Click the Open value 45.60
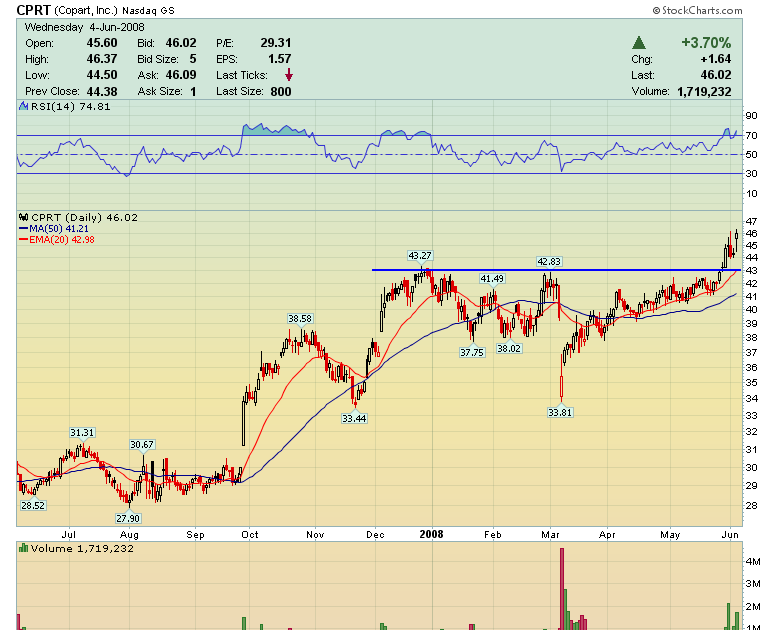The image size is (780, 630). 101,43
